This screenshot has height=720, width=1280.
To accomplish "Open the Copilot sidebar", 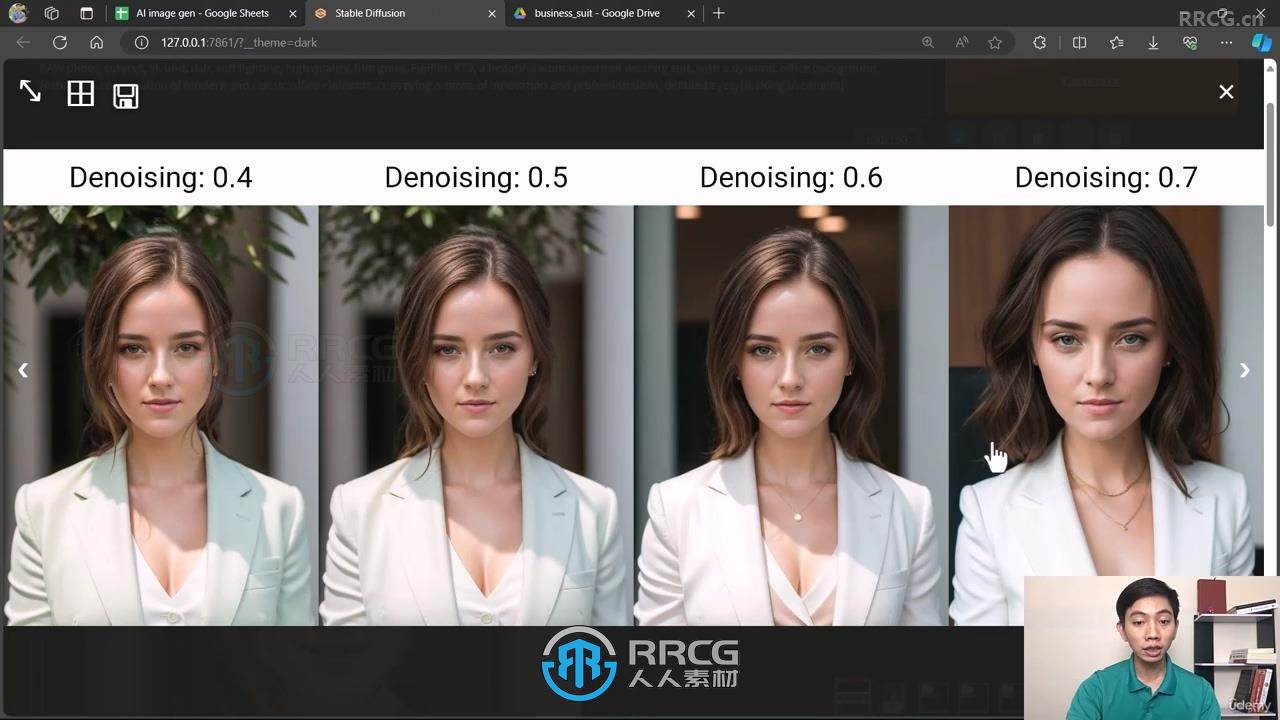I will coord(1261,42).
